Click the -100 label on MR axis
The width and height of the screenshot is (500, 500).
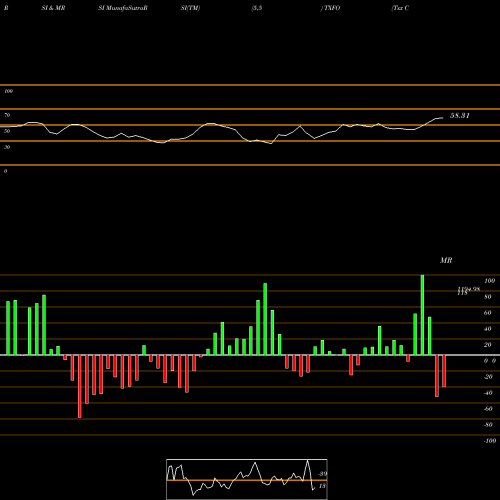click(490, 441)
